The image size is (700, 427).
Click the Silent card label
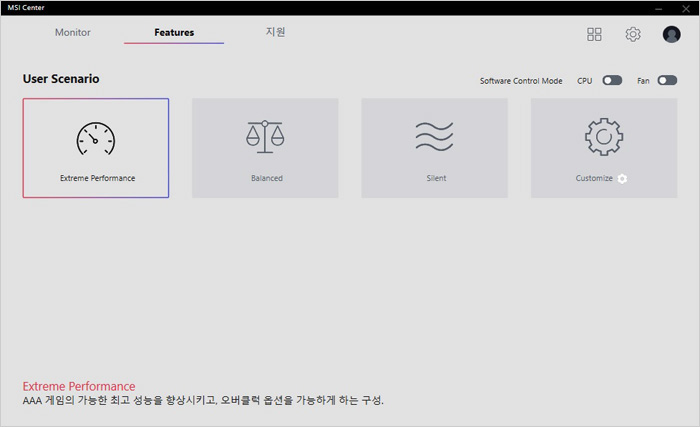point(436,178)
